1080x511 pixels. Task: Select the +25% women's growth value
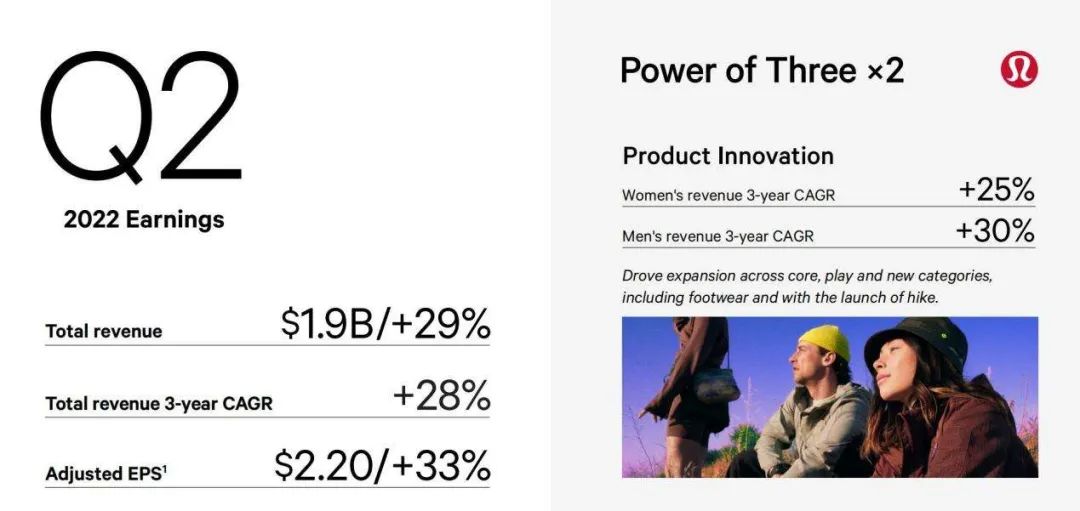[x=995, y=189]
